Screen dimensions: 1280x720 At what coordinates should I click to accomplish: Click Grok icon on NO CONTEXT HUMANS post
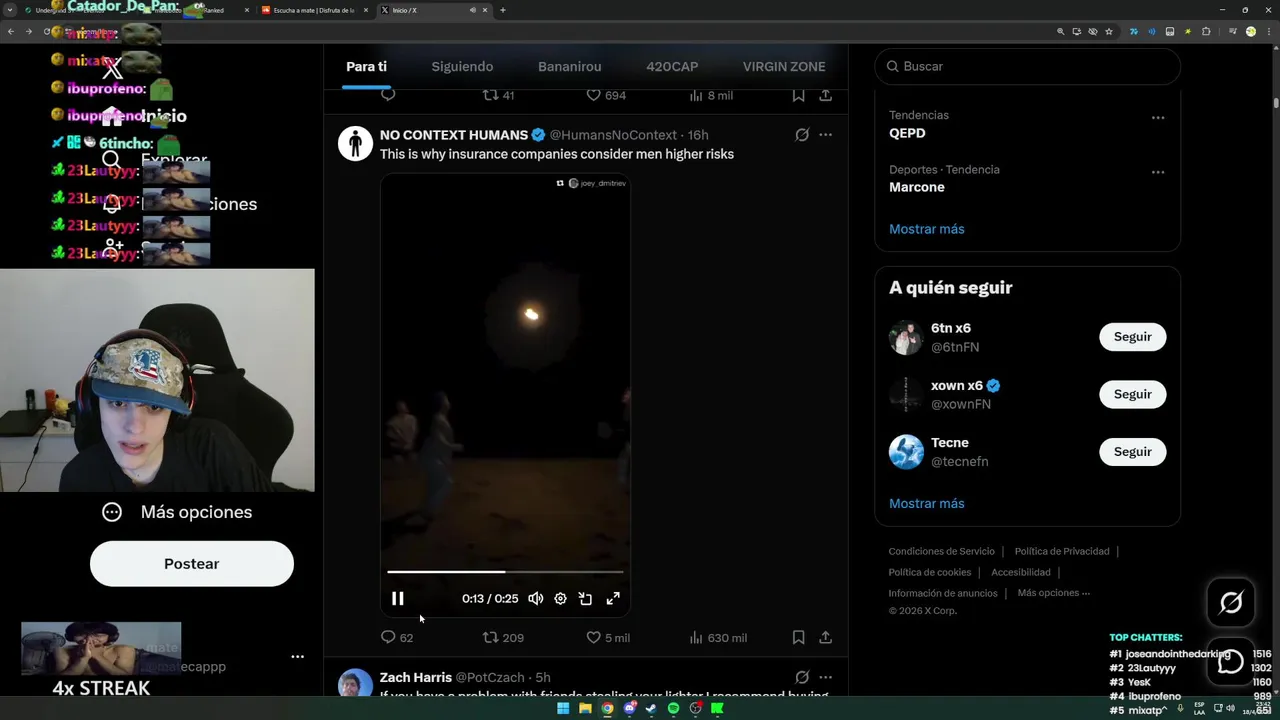click(x=802, y=135)
